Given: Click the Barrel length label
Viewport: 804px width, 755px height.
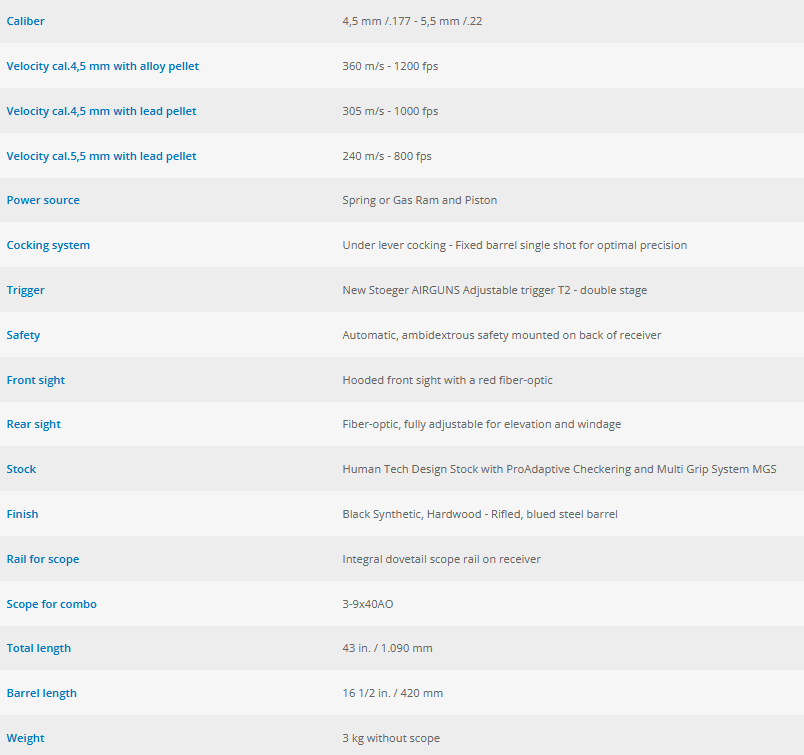Looking at the screenshot, I should pos(42,693).
